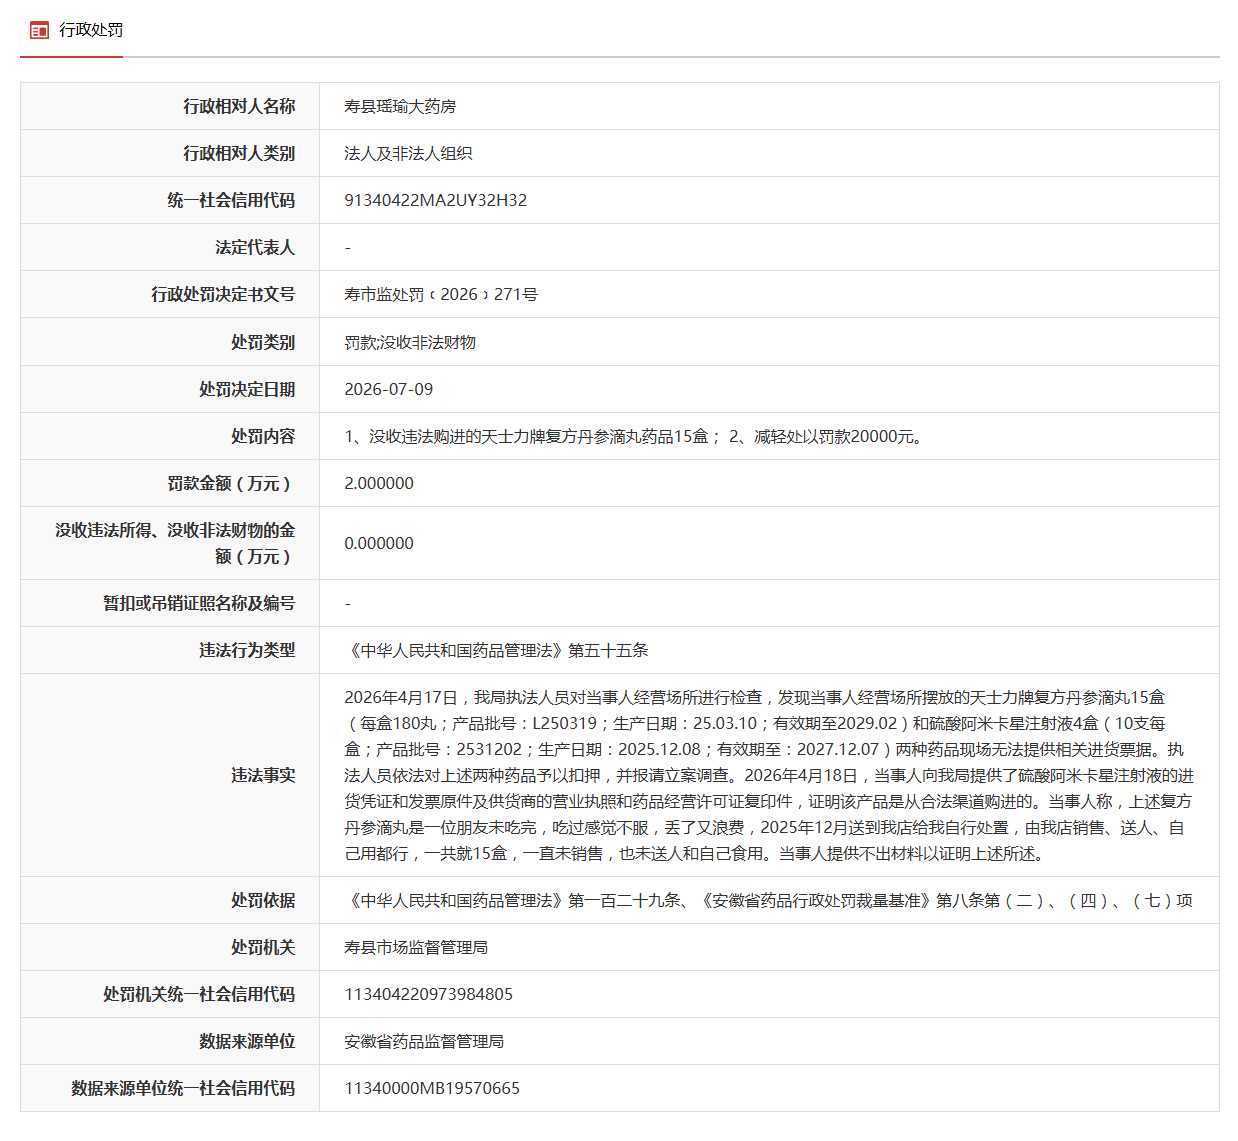Click the label 处罚类别
Viewport: 1238px width, 1141px height.
pos(263,342)
